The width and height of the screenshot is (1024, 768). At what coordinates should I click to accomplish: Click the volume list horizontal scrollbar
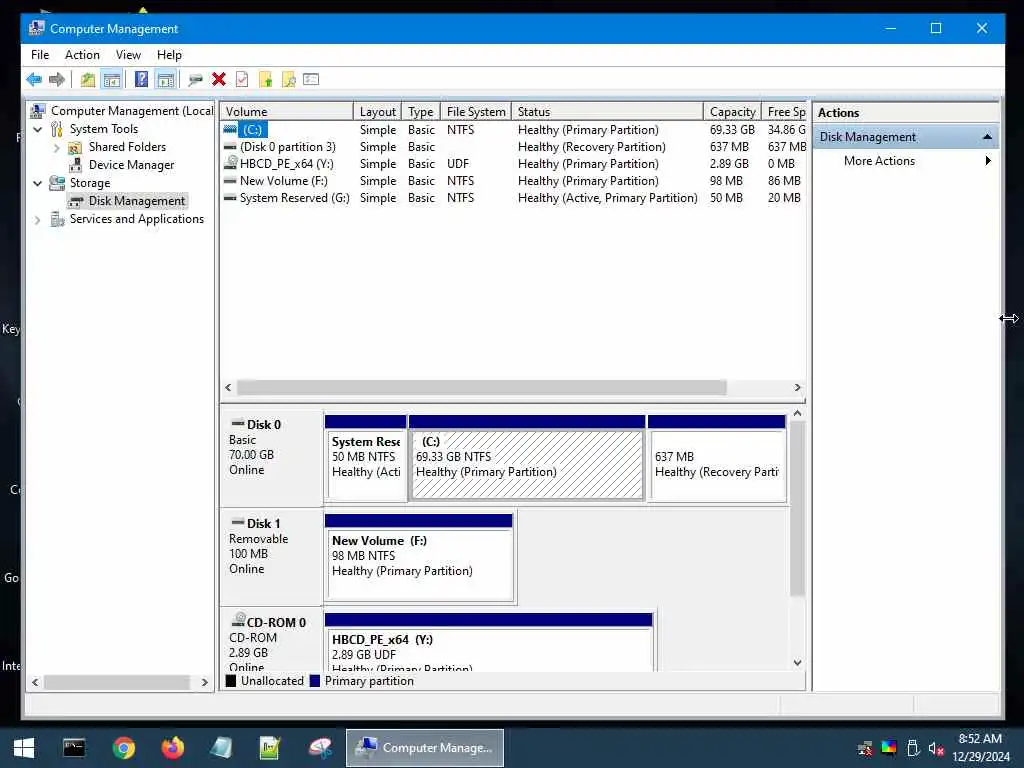482,388
